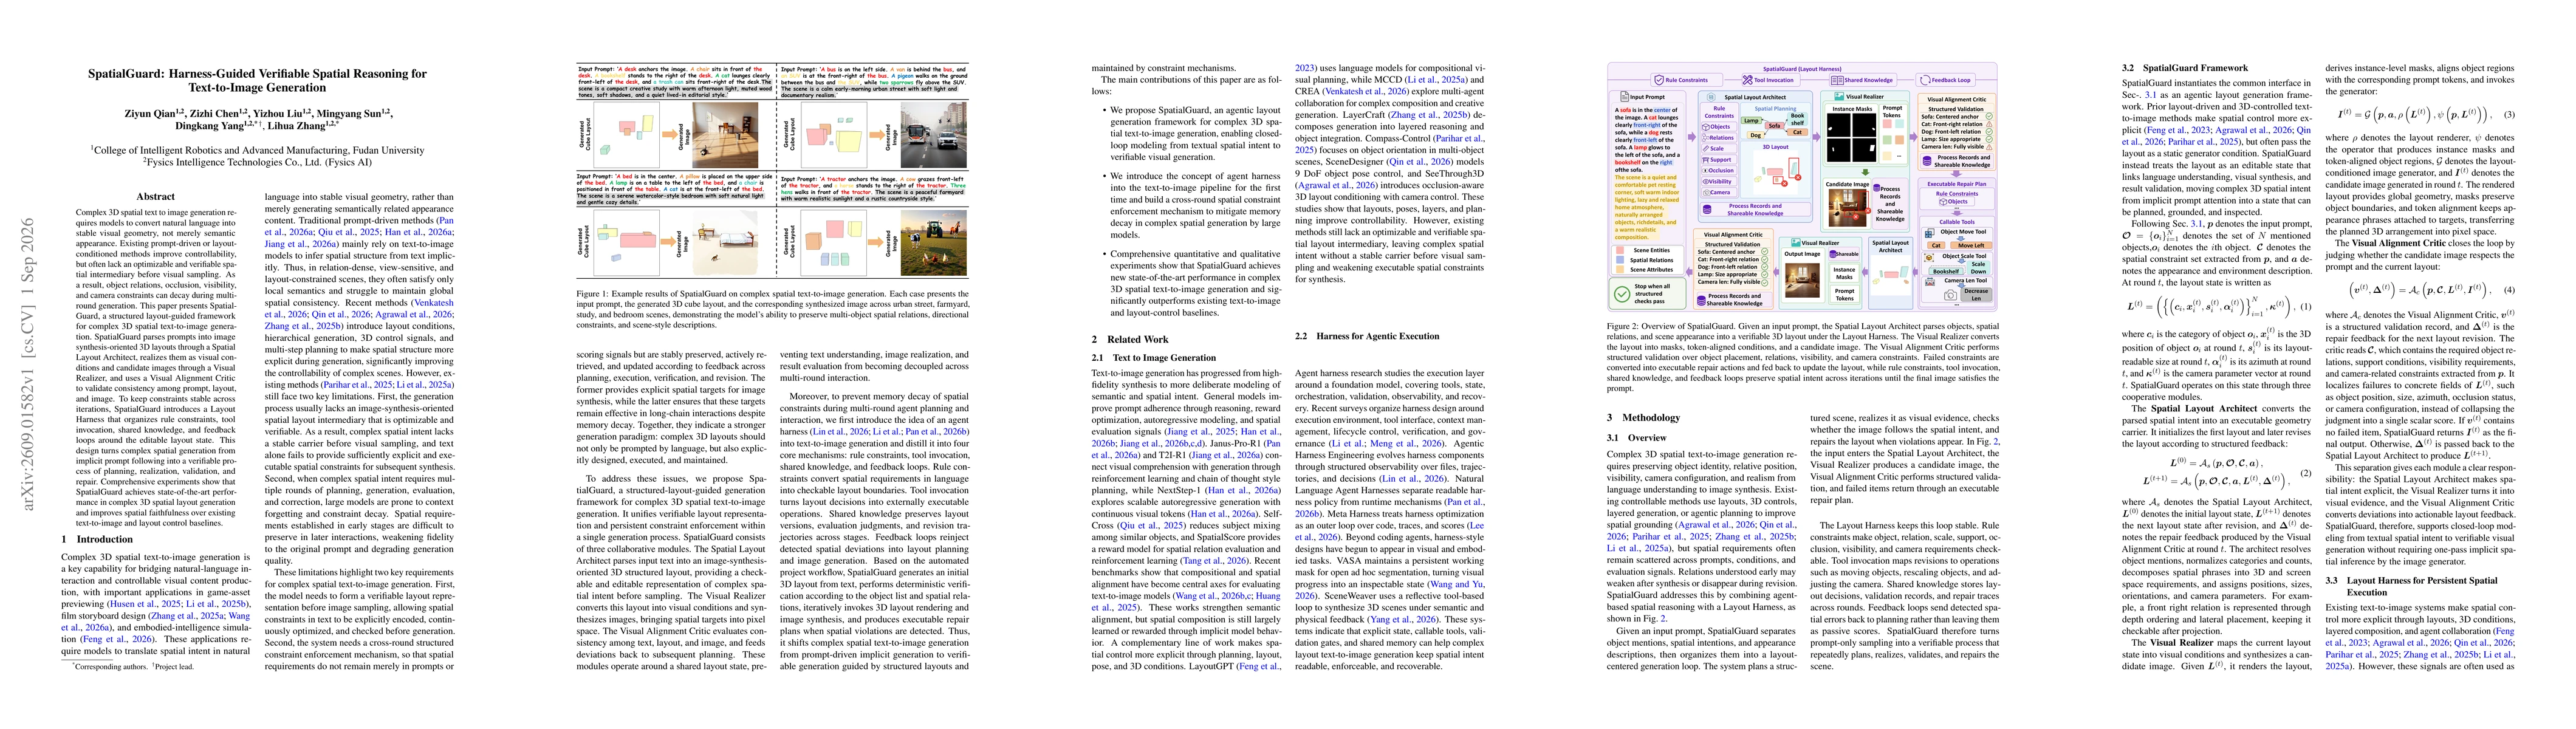
Task: Click the Relations icon in Rule Constraints list
Action: tap(1706, 138)
